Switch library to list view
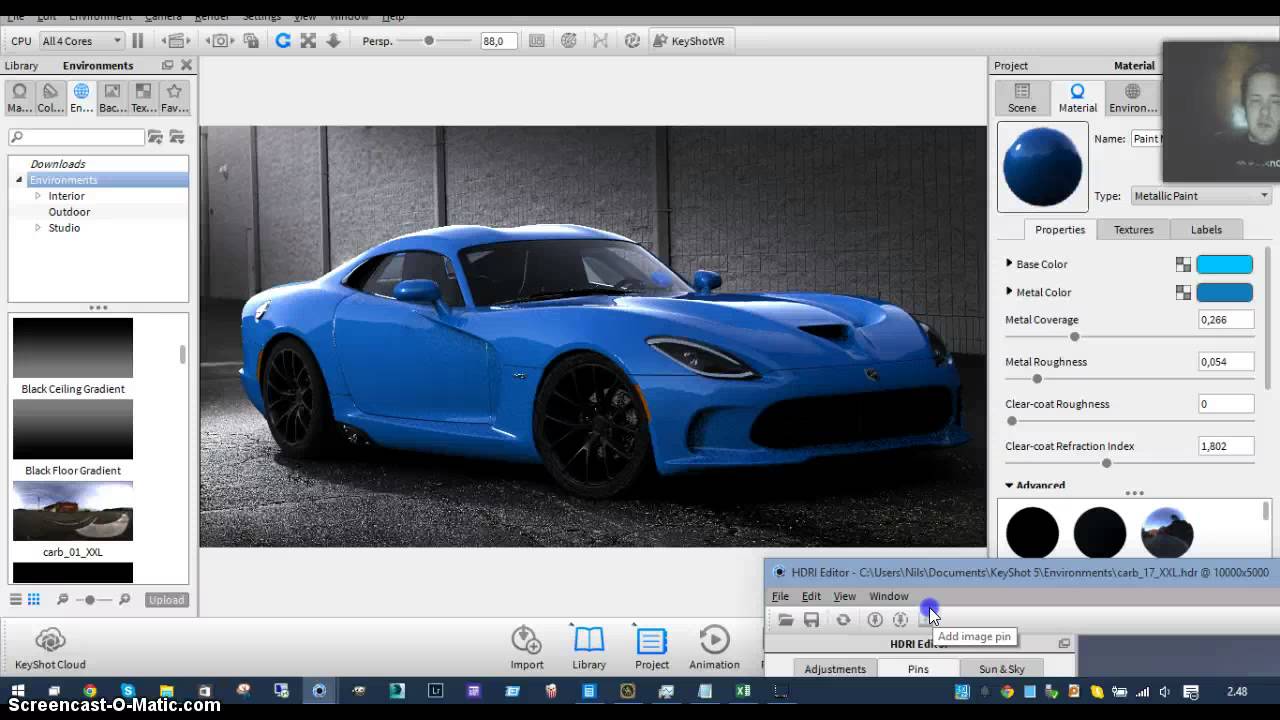Screen dimensions: 1280x720 tap(16, 600)
